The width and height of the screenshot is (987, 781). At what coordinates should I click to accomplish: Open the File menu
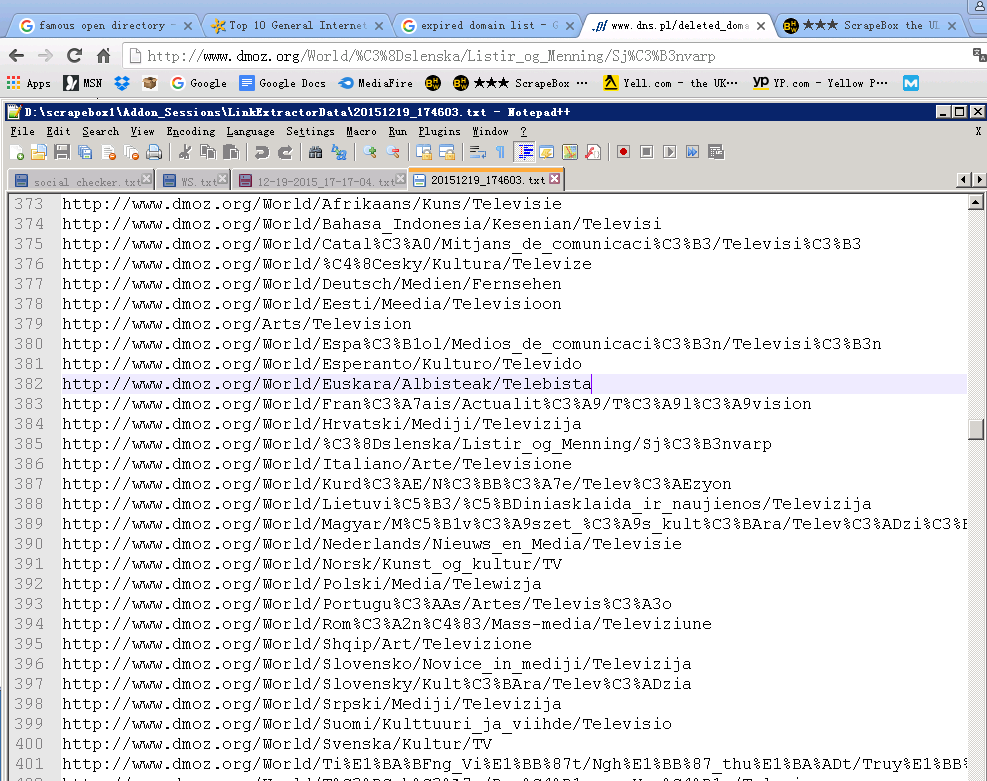click(22, 132)
